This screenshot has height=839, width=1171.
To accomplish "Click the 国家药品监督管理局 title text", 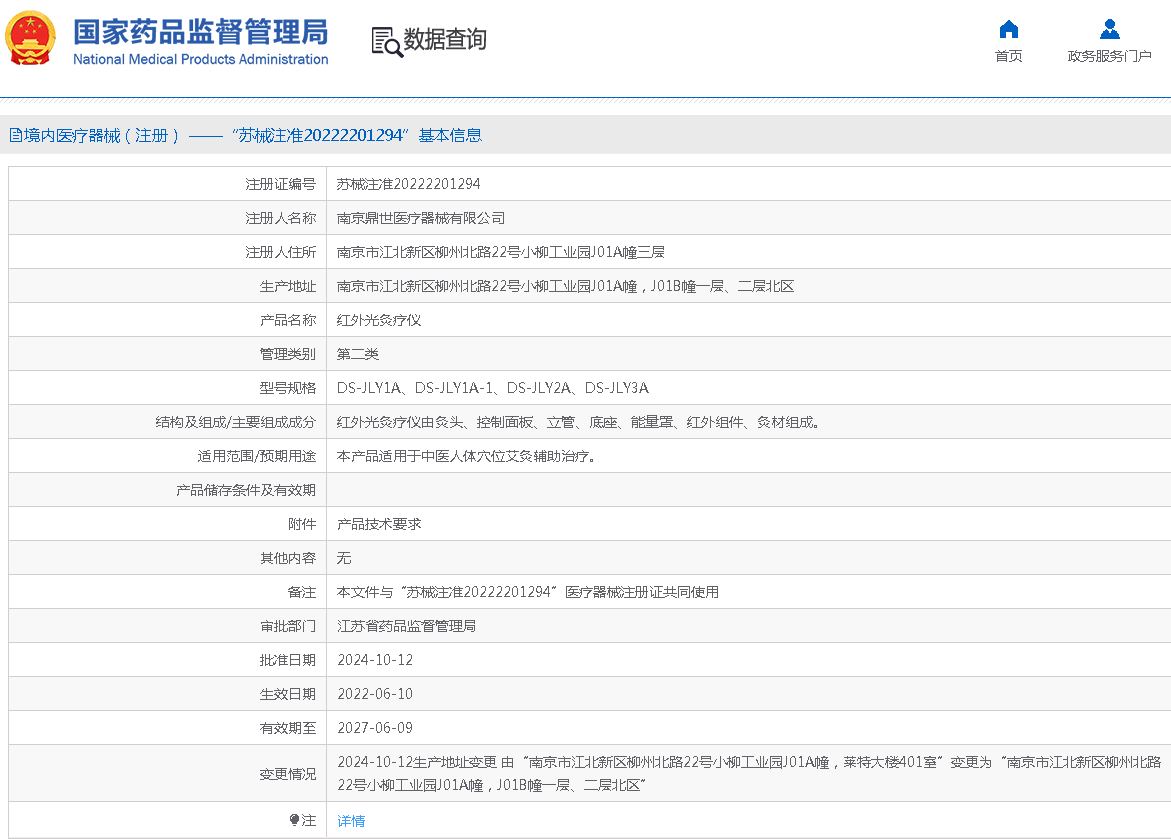I will (200, 32).
